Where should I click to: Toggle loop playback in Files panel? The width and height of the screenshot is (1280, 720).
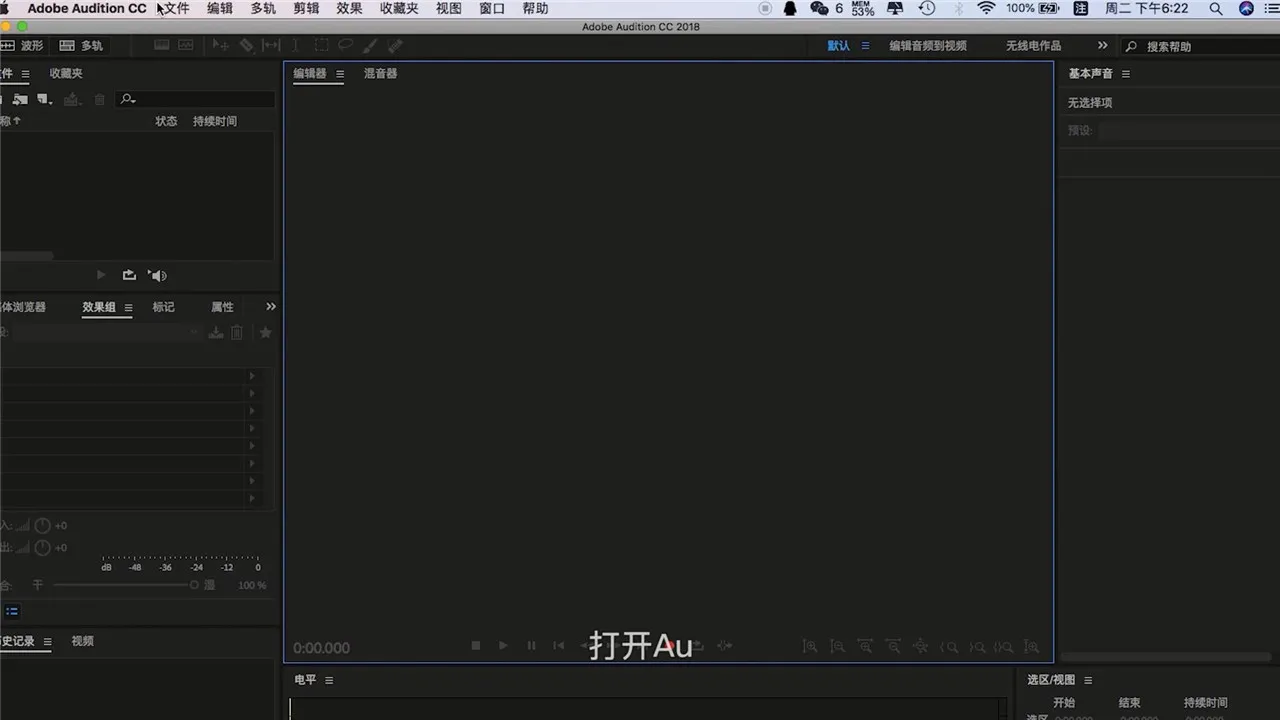pos(129,275)
